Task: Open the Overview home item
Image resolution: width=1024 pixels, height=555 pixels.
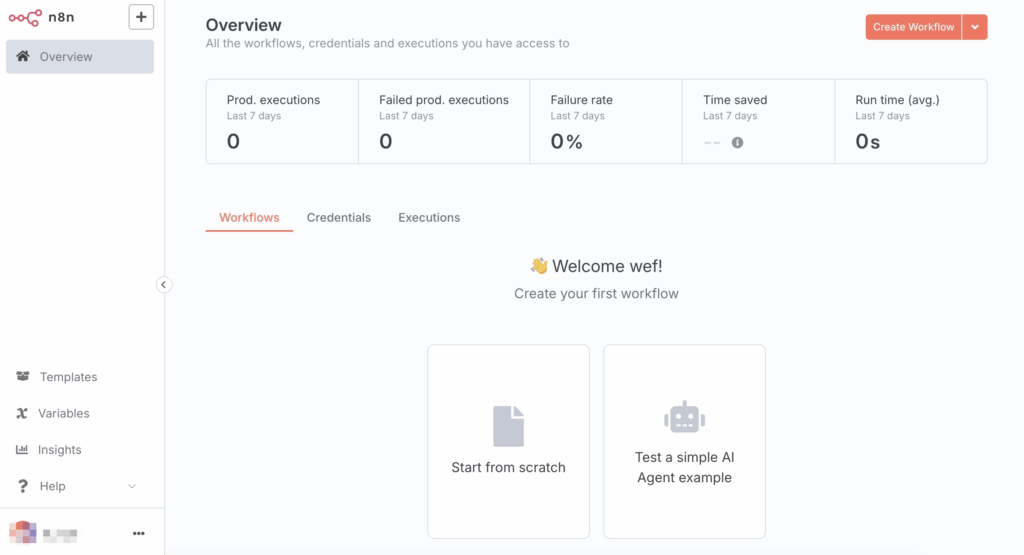Action: [x=80, y=56]
